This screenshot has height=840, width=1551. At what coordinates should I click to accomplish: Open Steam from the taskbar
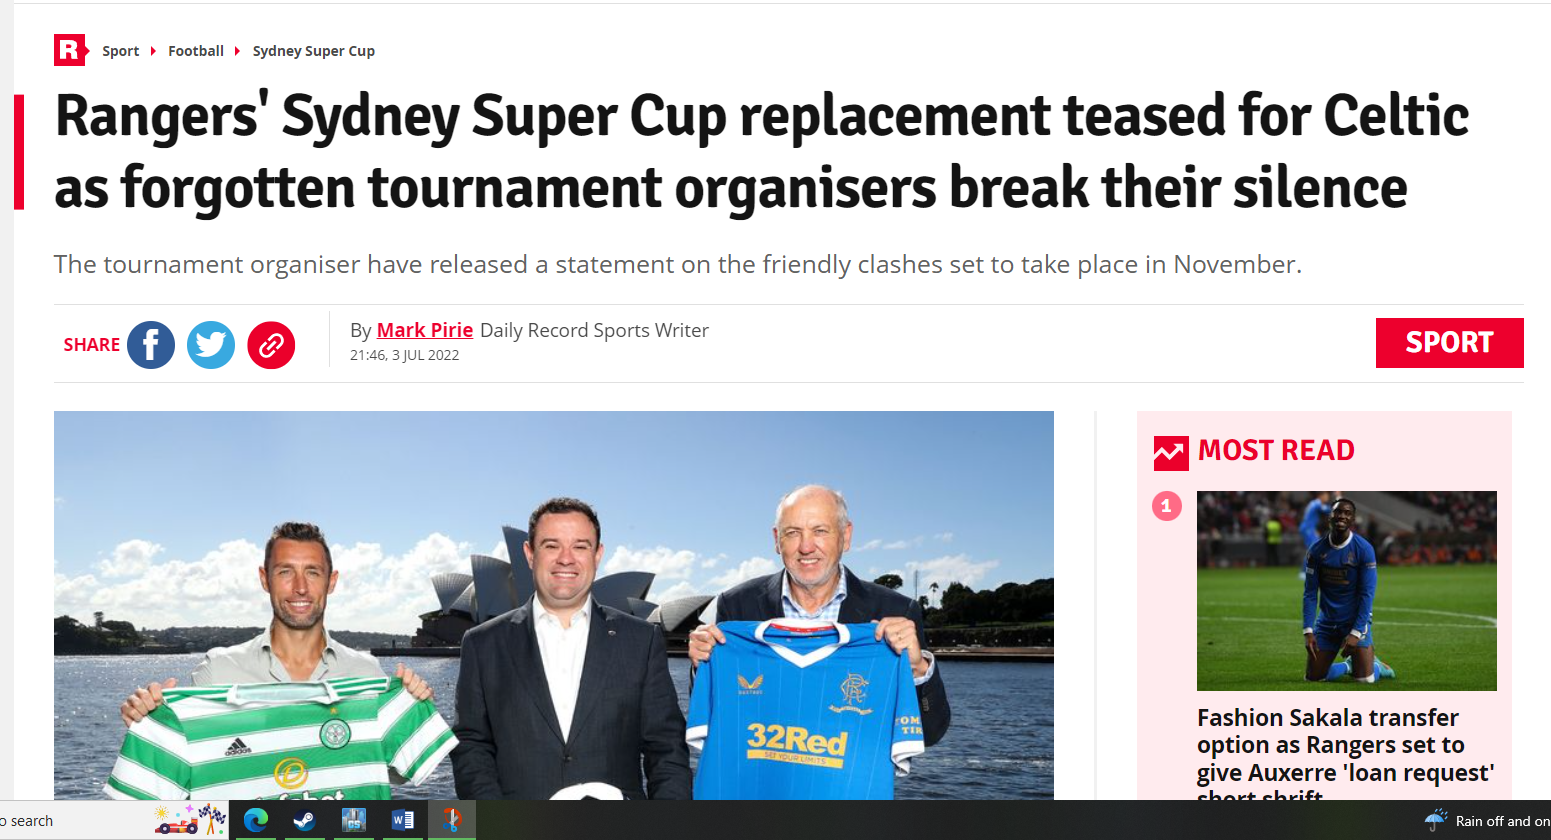304,820
